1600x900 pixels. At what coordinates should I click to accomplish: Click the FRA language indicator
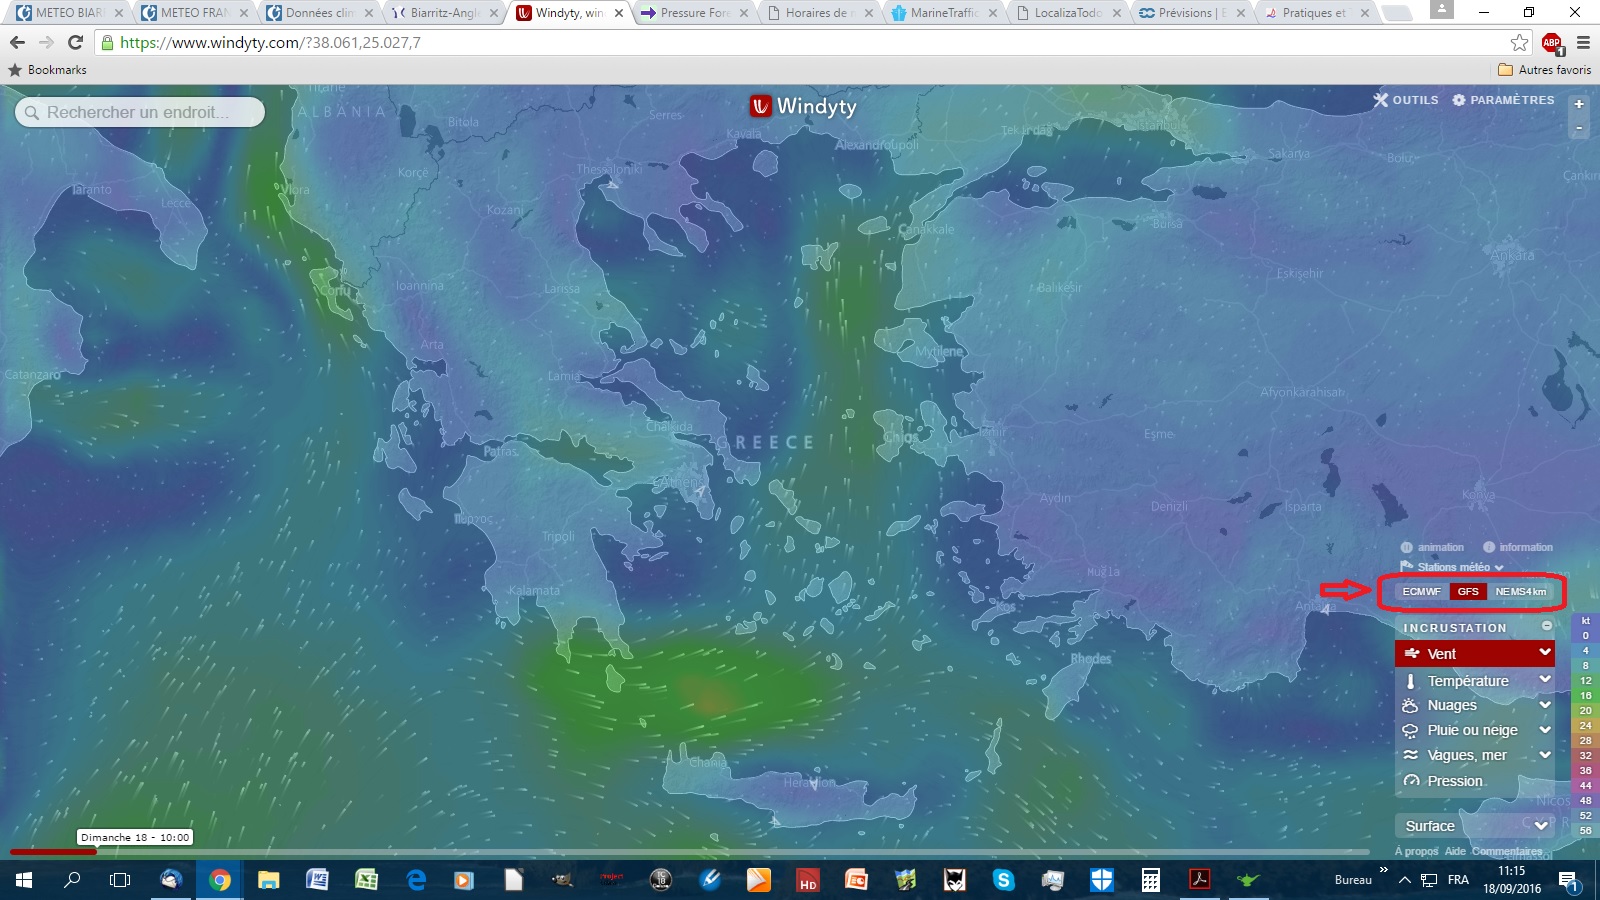pos(1458,880)
